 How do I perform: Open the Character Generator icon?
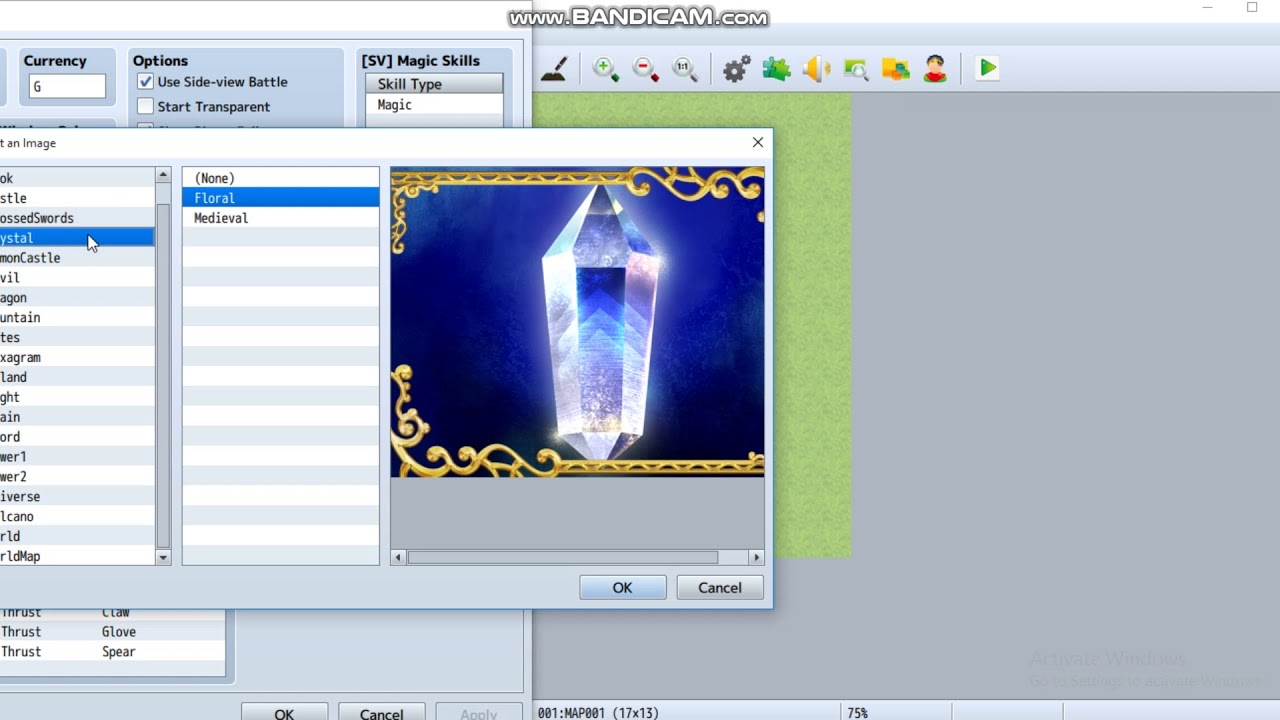coord(935,69)
